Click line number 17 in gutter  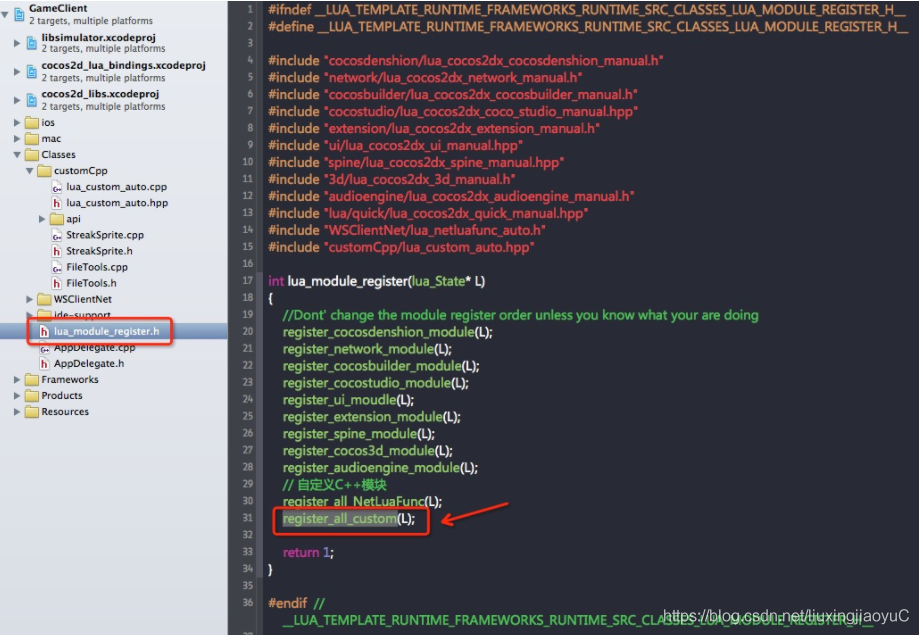click(247, 281)
